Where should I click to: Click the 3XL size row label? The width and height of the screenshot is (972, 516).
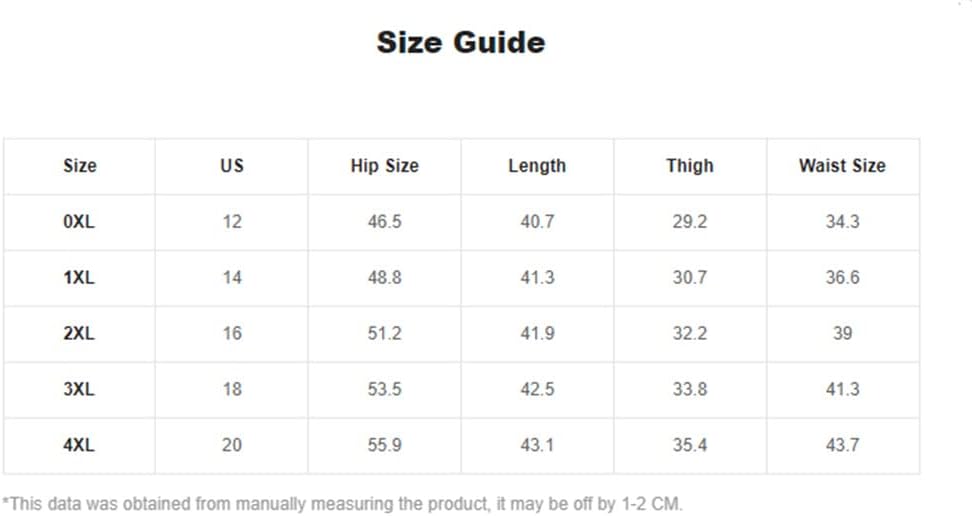[79, 389]
